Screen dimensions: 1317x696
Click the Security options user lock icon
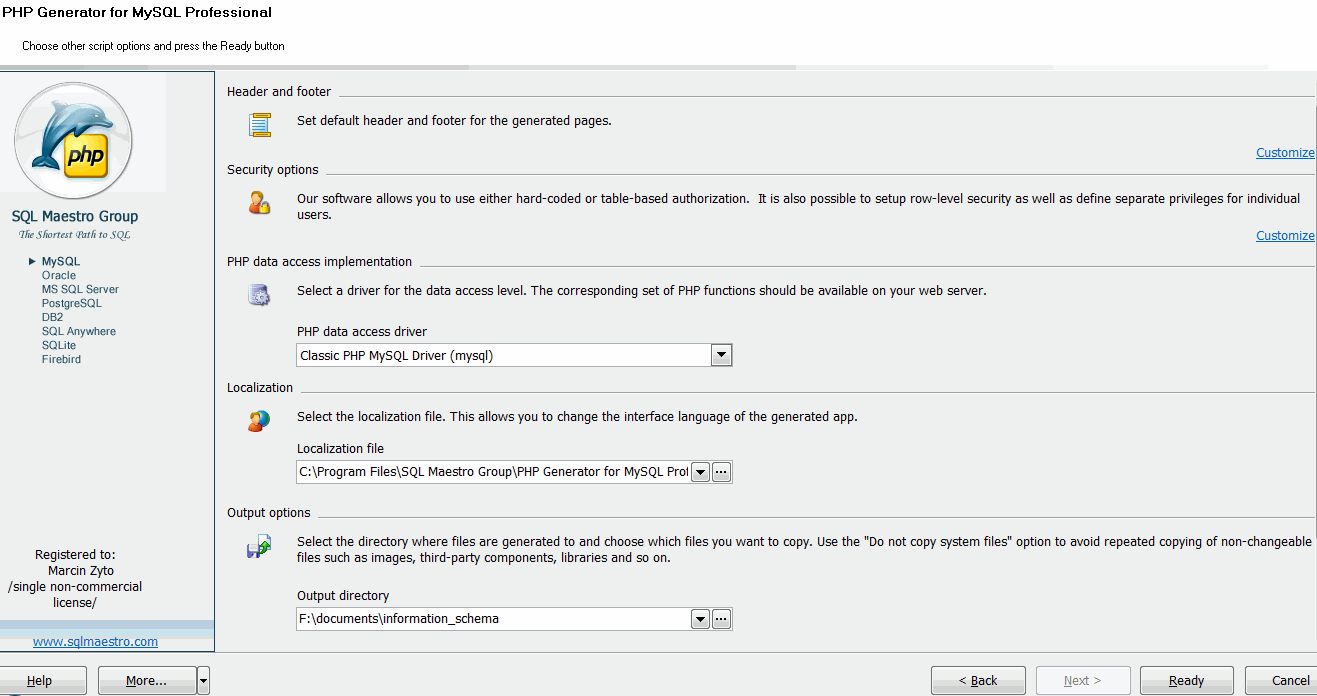click(259, 204)
